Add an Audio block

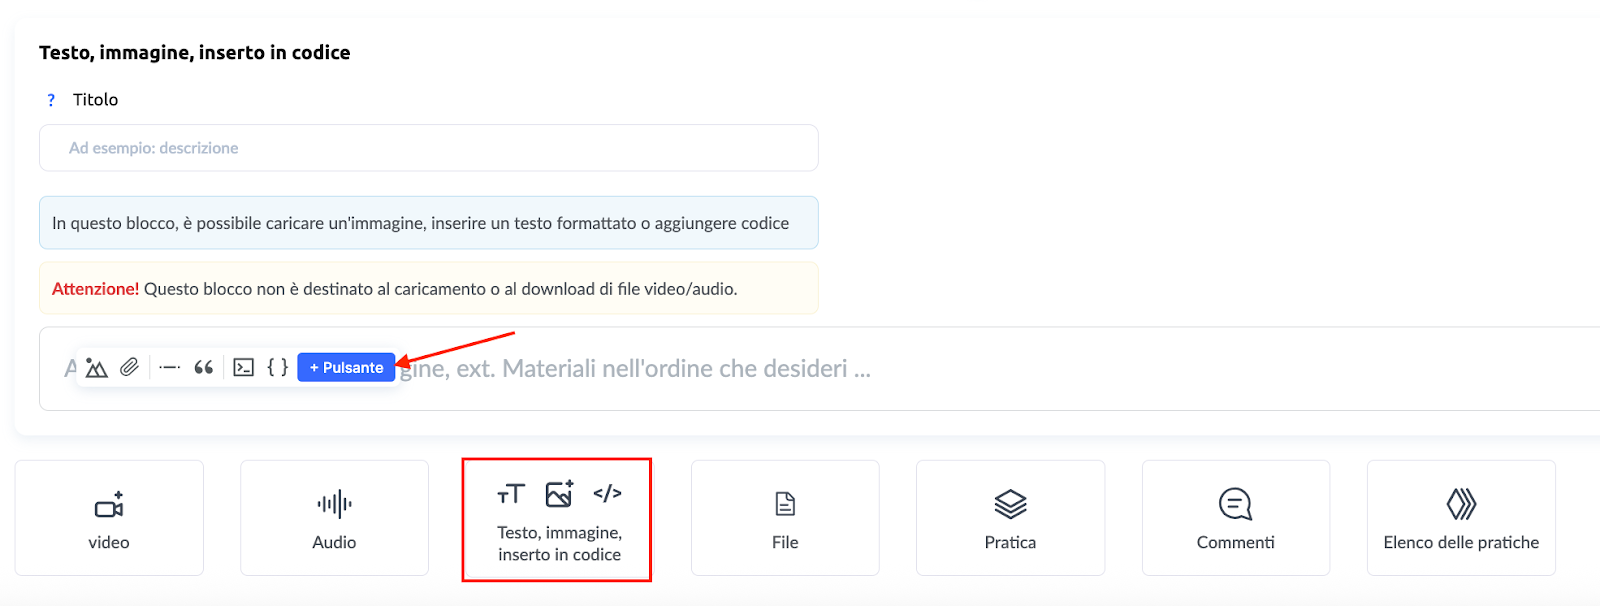click(x=334, y=518)
